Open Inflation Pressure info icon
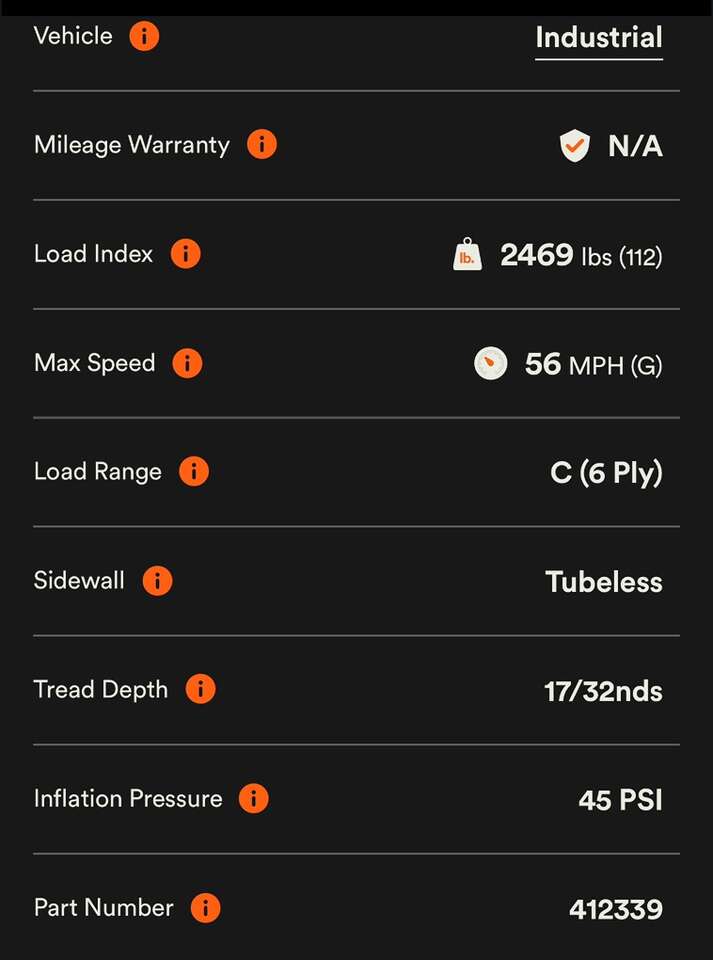Viewport: 713px width, 960px height. coord(254,799)
